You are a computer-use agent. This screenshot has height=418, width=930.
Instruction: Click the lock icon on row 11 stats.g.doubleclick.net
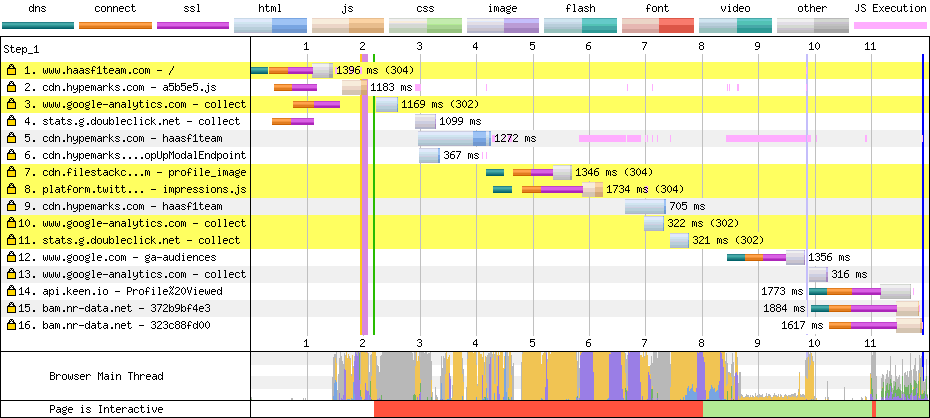(x=11, y=240)
